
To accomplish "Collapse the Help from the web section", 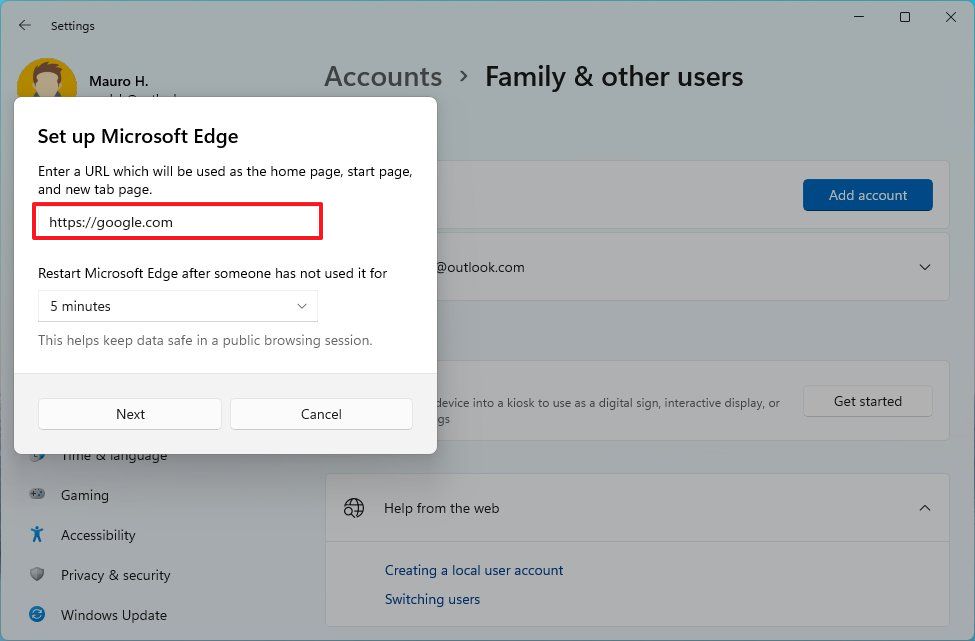I will pos(924,508).
